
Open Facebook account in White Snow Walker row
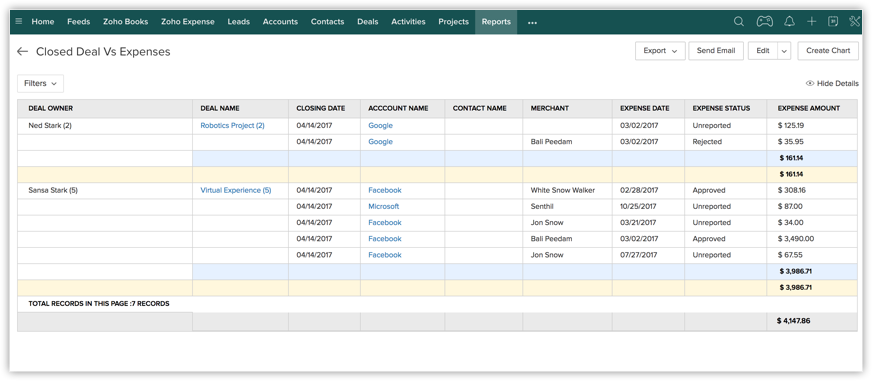click(385, 190)
